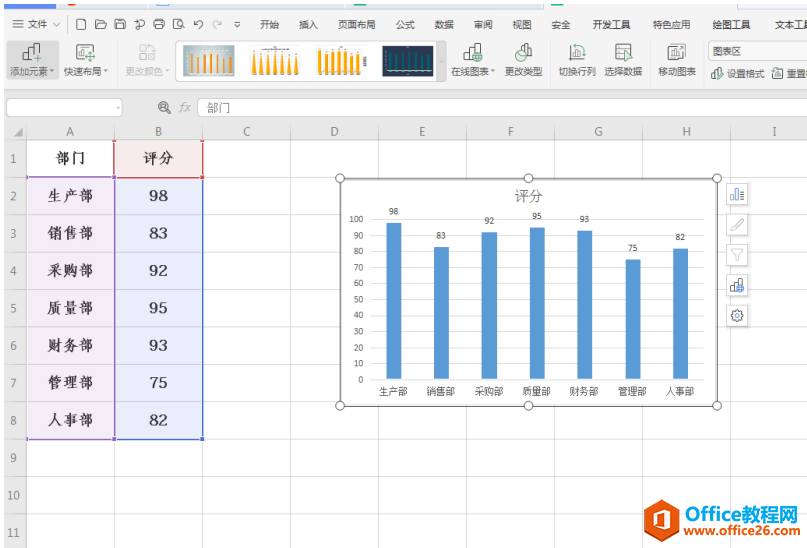Select the dark navy chart style thumbnail
This screenshot has width=807, height=548.
pyautogui.click(x=408, y=61)
